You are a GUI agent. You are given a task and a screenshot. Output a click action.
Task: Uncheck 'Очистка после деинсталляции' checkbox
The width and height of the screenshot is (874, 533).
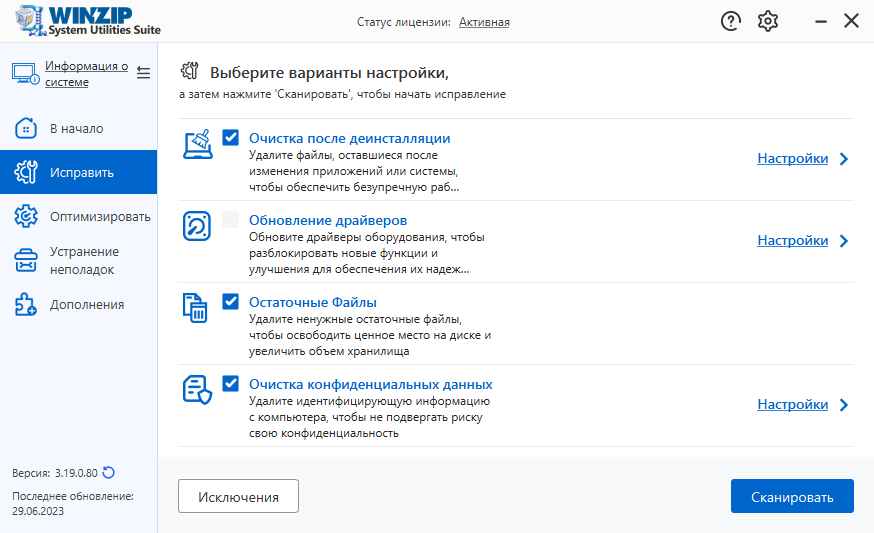(231, 138)
